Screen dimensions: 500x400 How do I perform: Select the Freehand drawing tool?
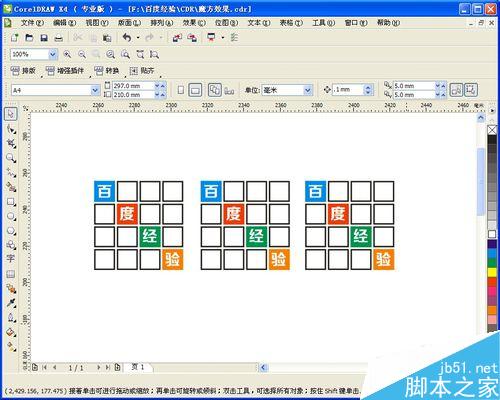coord(11,173)
